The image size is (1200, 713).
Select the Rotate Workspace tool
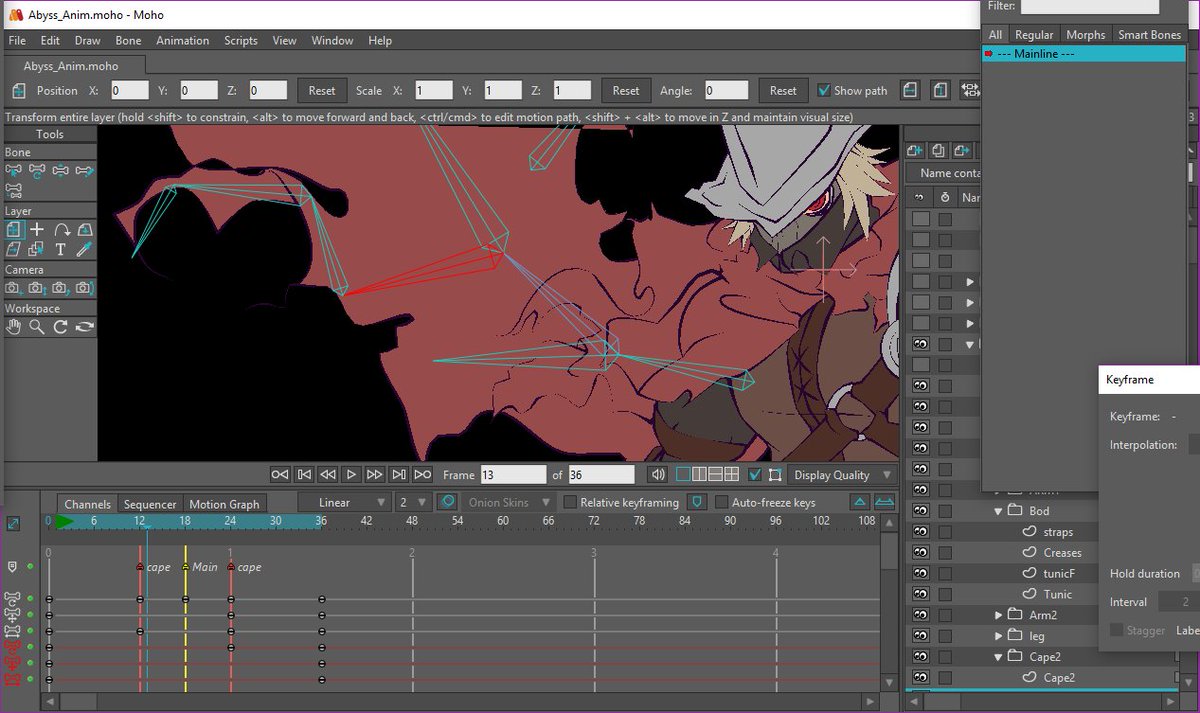(62, 327)
